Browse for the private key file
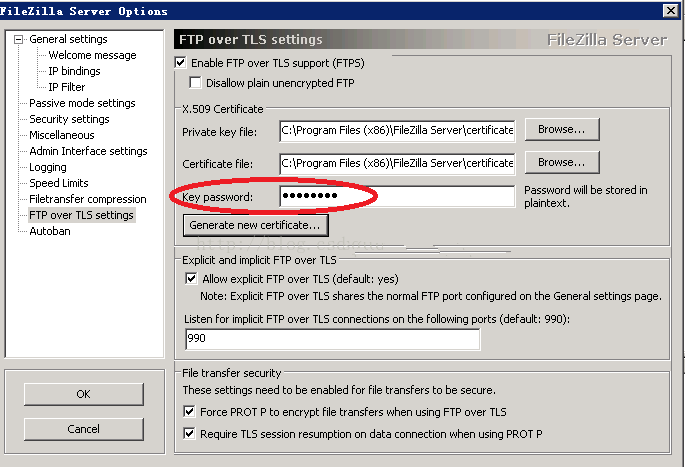Screen dimensions: 685x467 pyautogui.click(x=568, y=130)
